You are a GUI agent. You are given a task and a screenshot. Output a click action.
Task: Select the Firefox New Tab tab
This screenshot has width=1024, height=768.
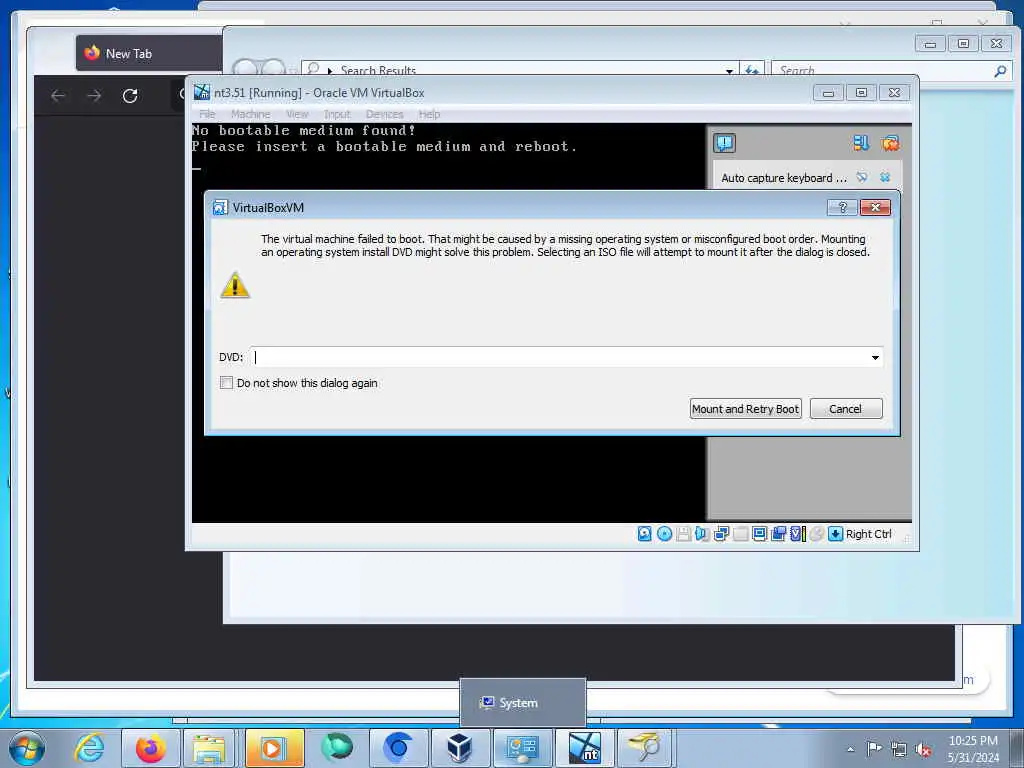coord(150,54)
